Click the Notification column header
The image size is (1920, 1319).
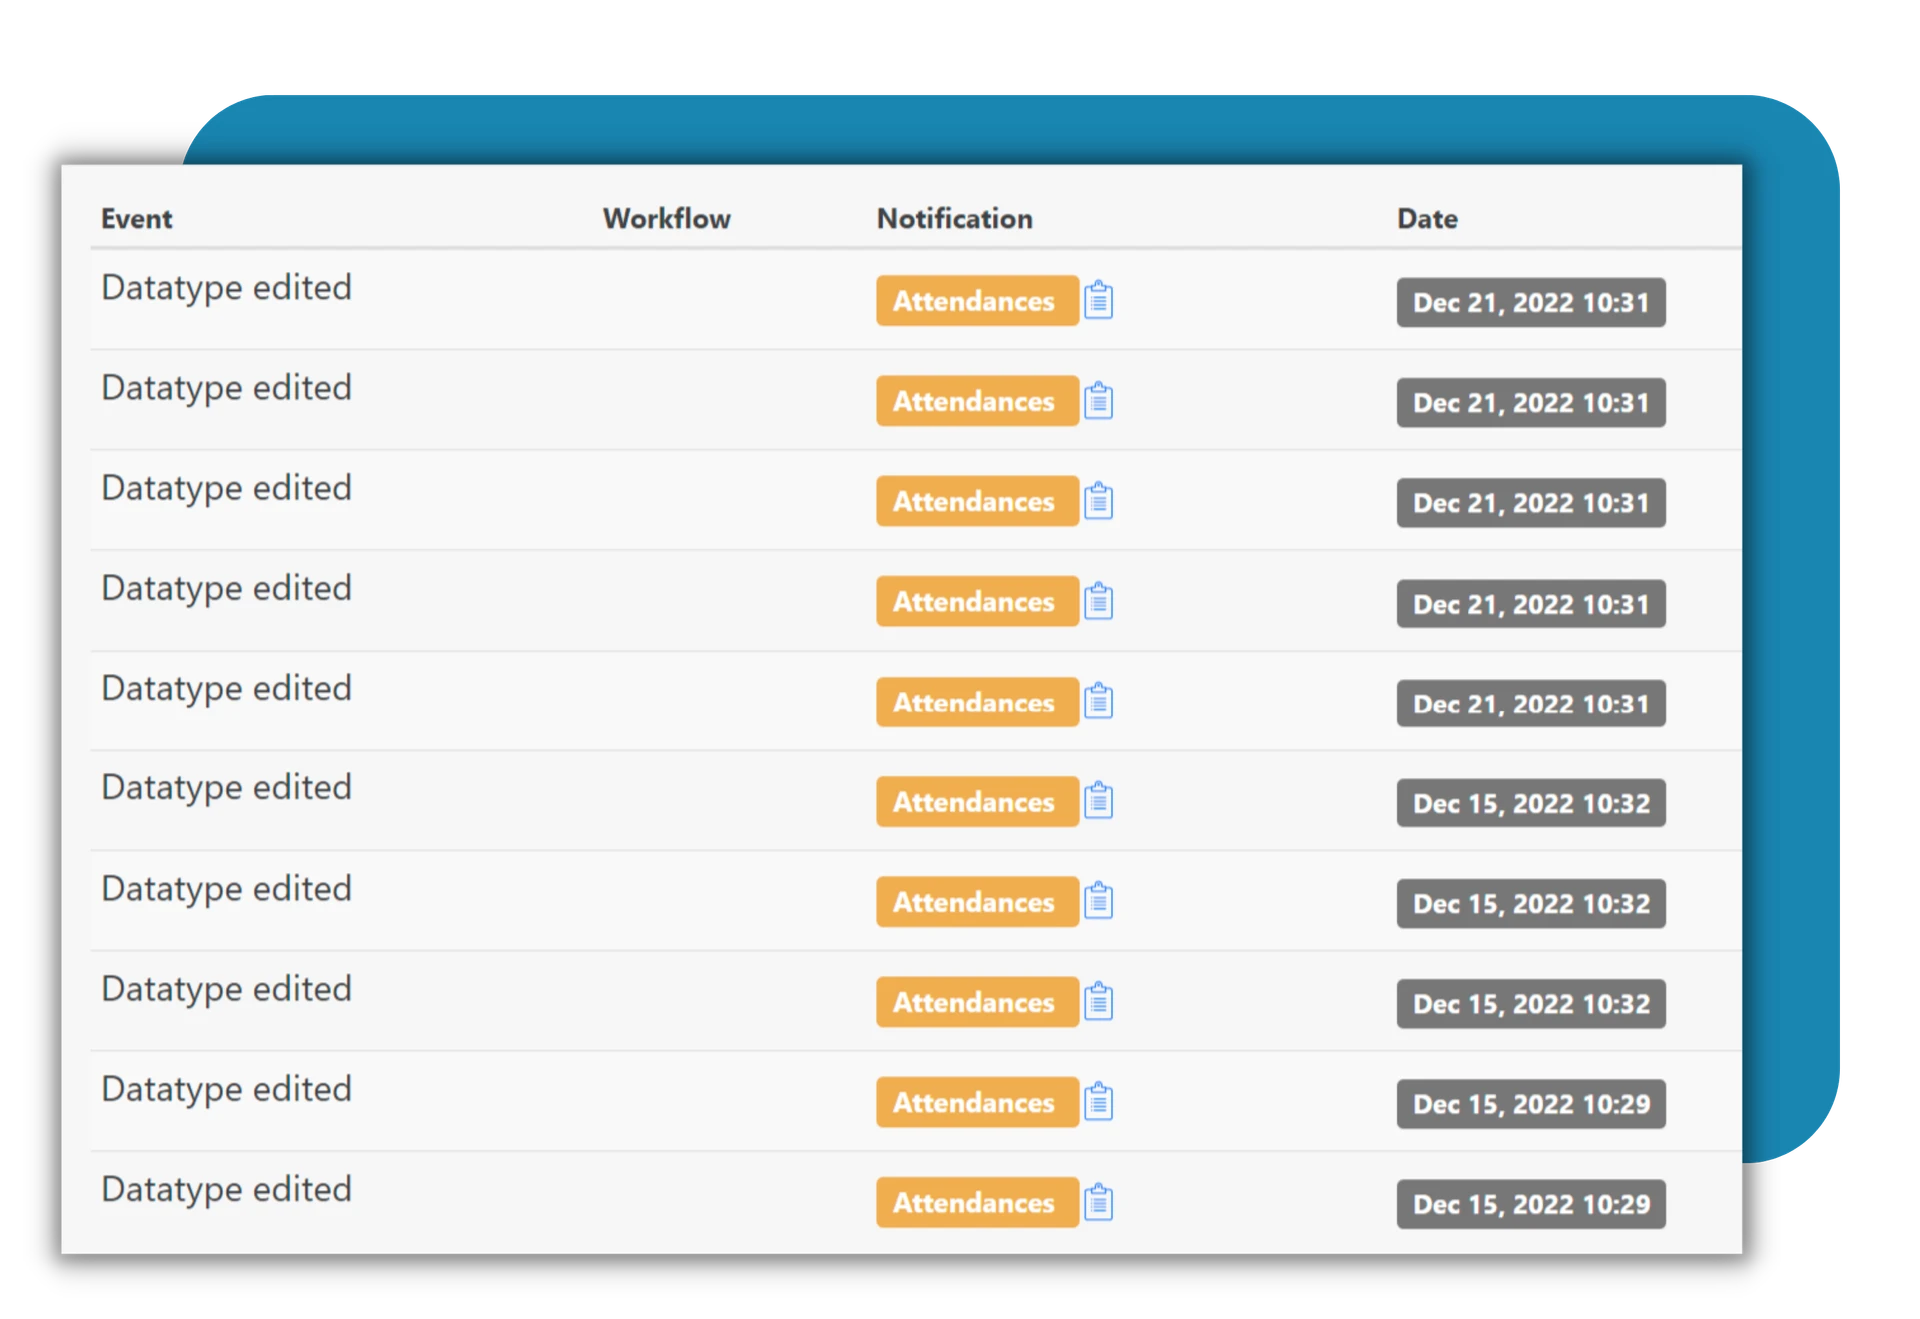[954, 218]
